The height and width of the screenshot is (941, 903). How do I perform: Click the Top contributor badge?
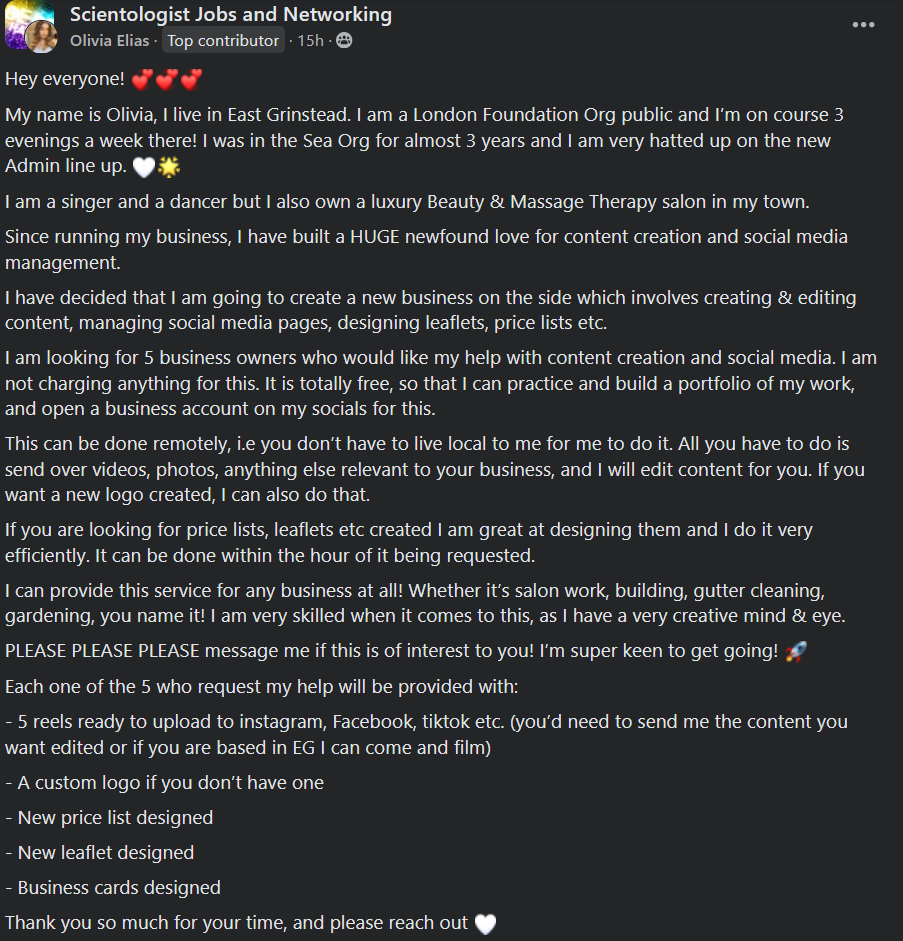(x=223, y=41)
